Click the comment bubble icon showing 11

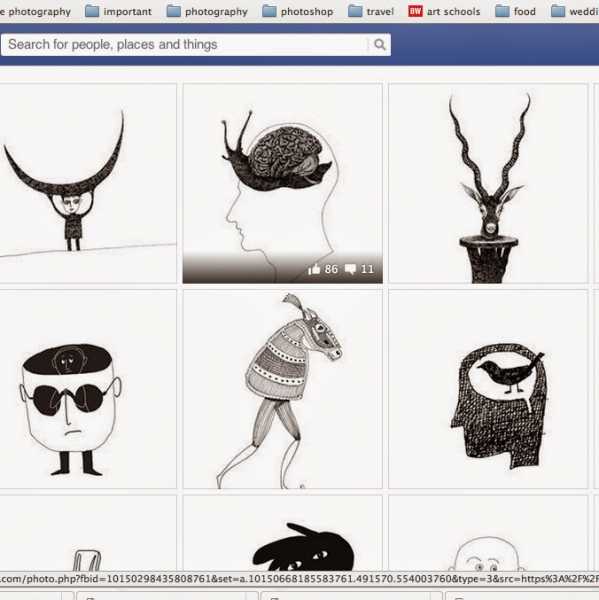350,269
